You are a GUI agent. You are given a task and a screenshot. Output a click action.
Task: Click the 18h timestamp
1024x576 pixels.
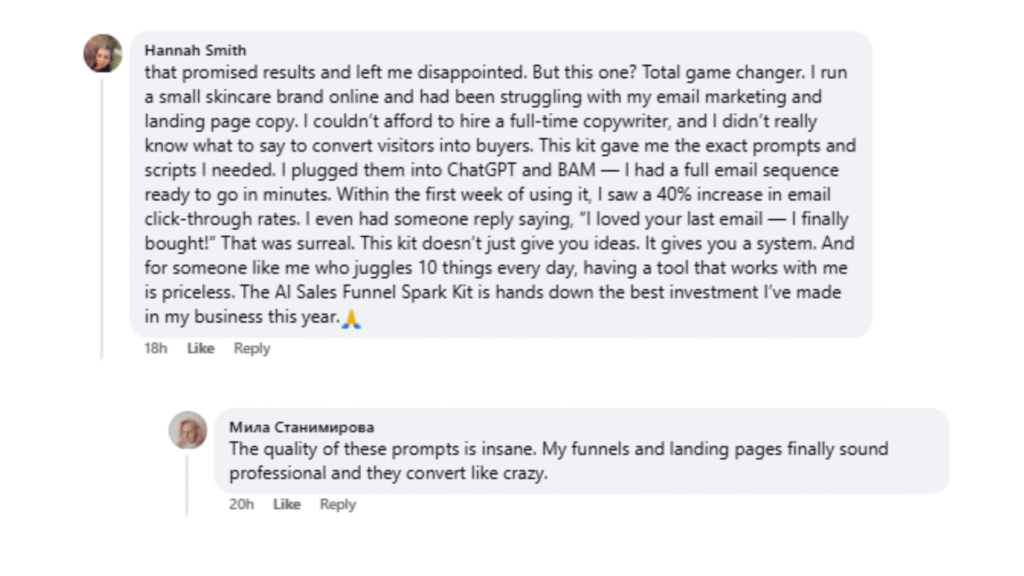pyautogui.click(x=155, y=348)
